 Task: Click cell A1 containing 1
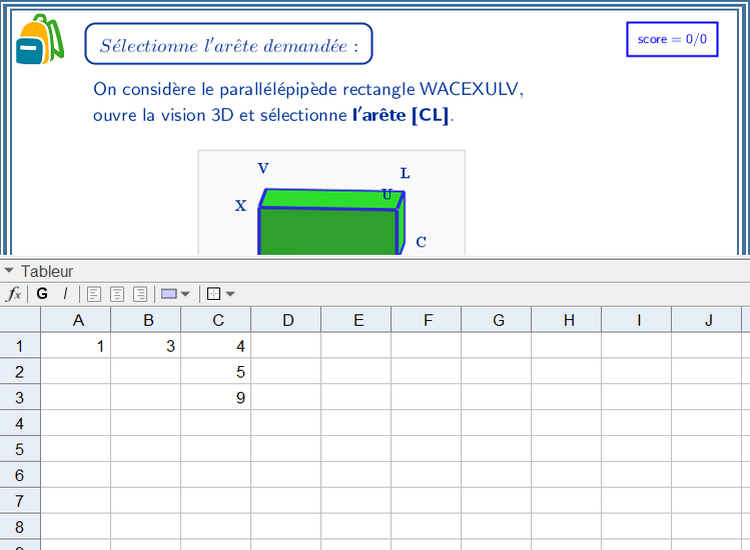76,345
